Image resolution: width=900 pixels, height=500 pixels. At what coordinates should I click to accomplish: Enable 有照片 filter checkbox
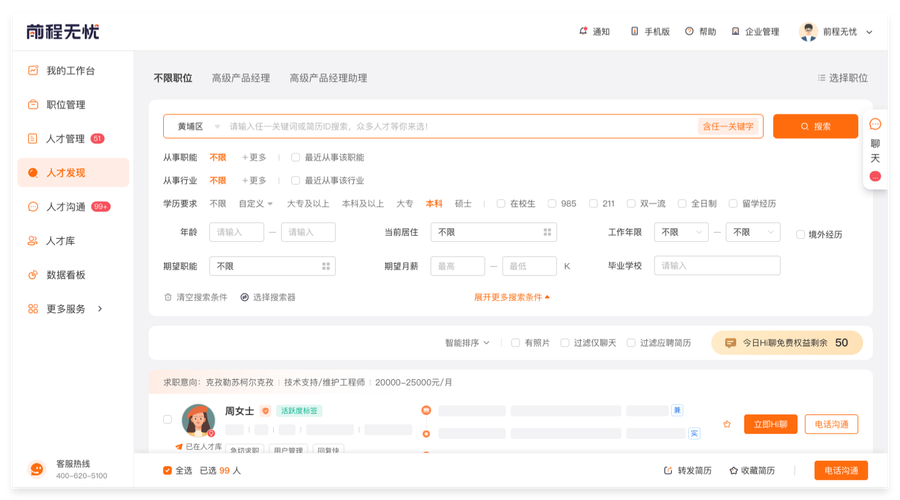point(515,343)
